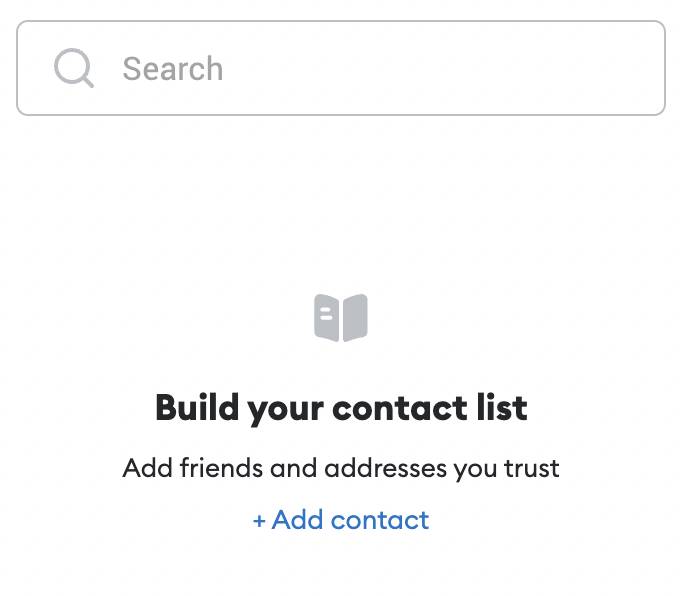Select the Build your contact list heading
Screen dimensions: 684x596
click(341, 408)
